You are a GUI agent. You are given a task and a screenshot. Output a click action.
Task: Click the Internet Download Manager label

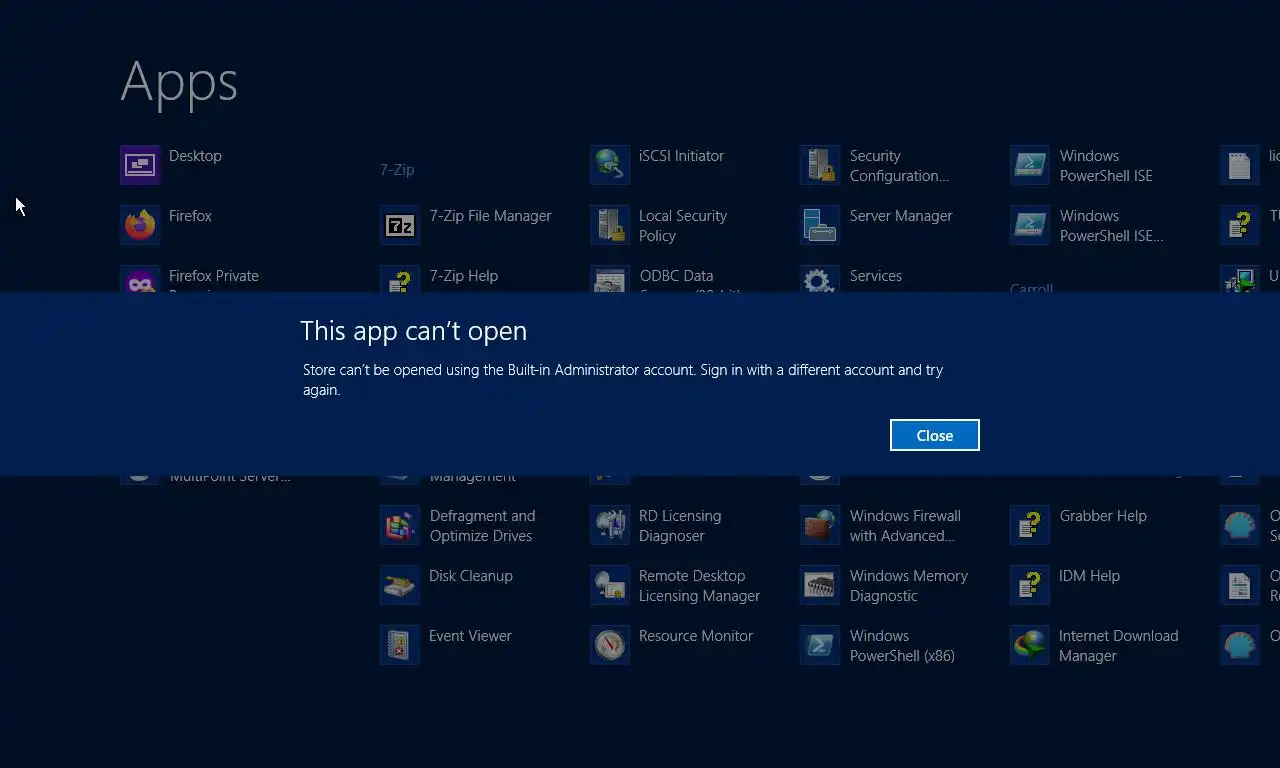1118,646
